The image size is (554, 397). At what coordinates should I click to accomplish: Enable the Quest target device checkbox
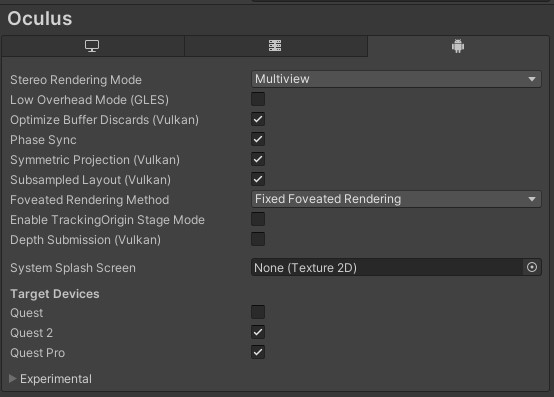258,312
